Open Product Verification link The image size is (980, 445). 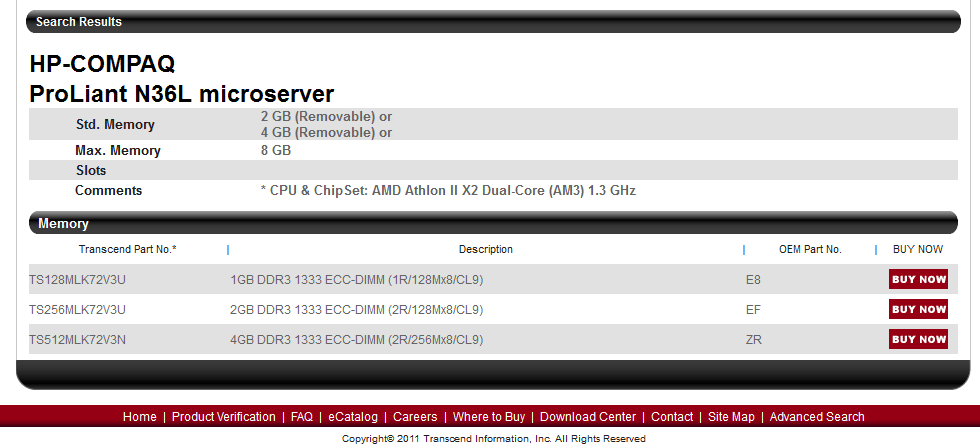point(224,417)
